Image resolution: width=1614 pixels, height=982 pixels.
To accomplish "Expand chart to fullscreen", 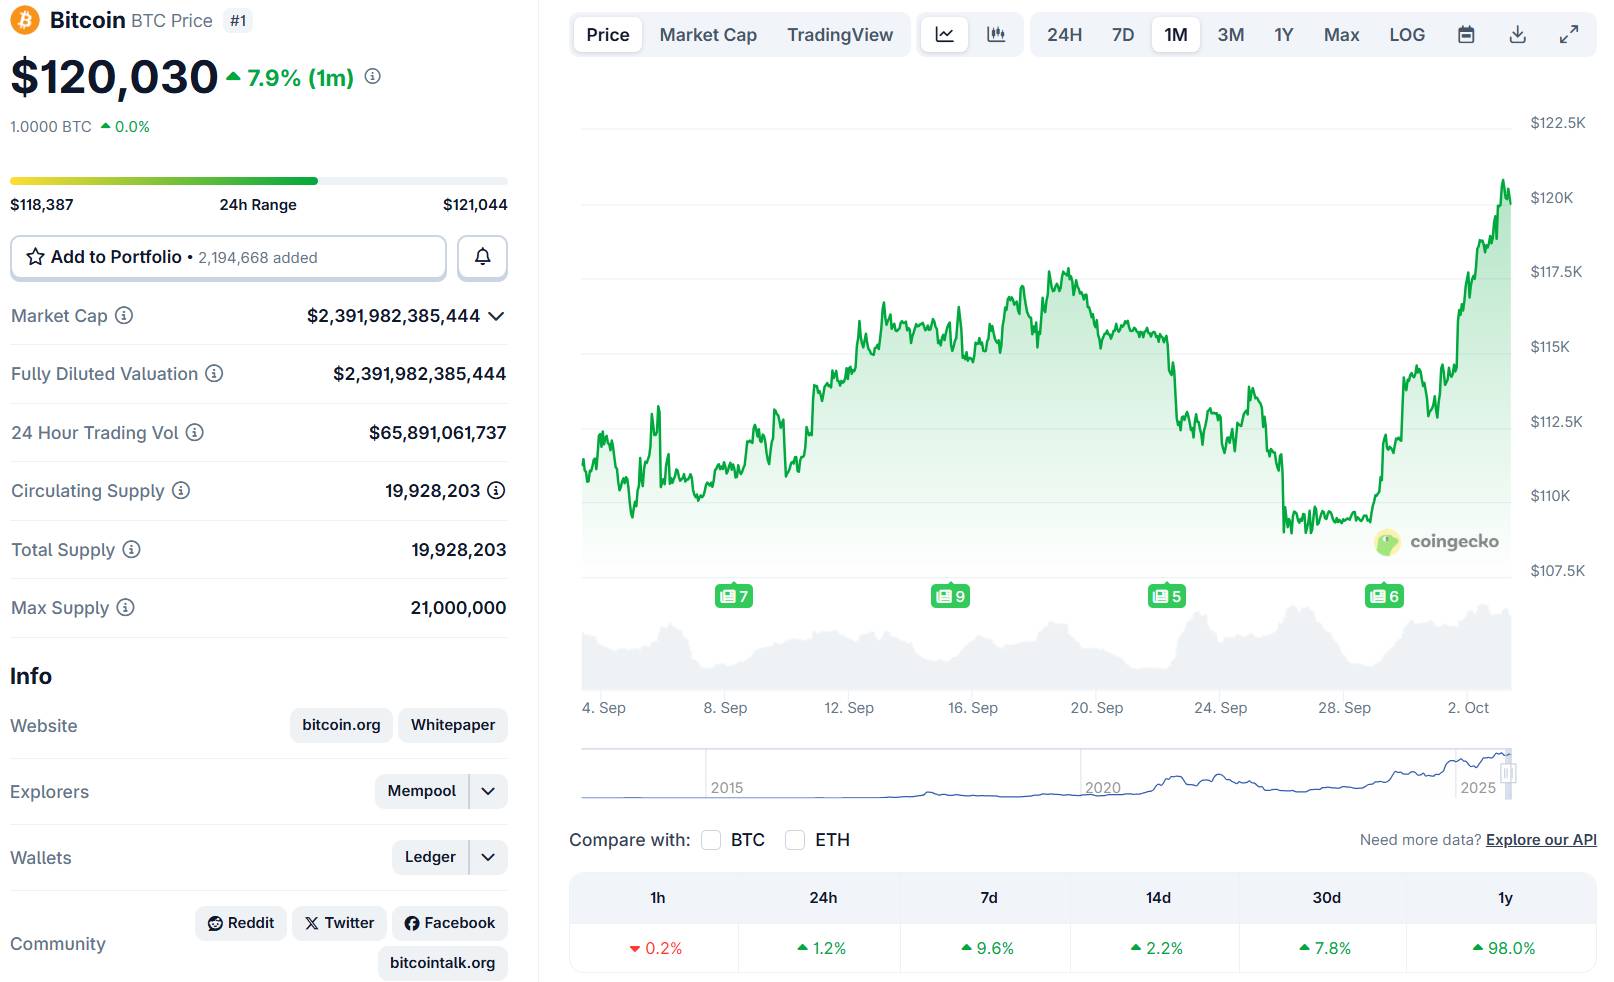I will 1569,35.
